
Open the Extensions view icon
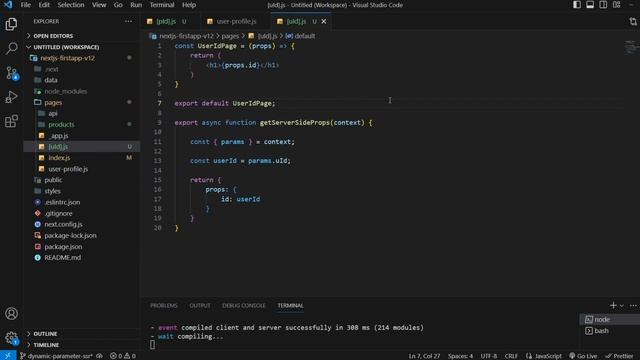click(x=11, y=121)
